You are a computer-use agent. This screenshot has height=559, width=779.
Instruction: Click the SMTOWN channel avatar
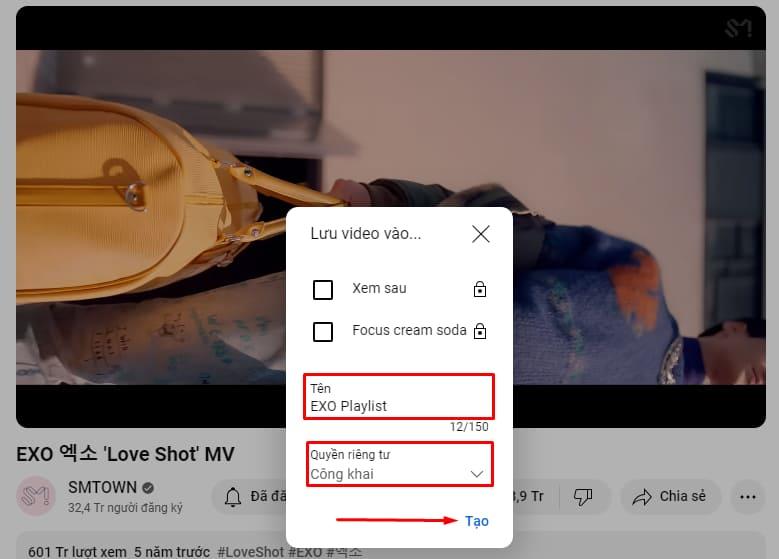point(36,496)
